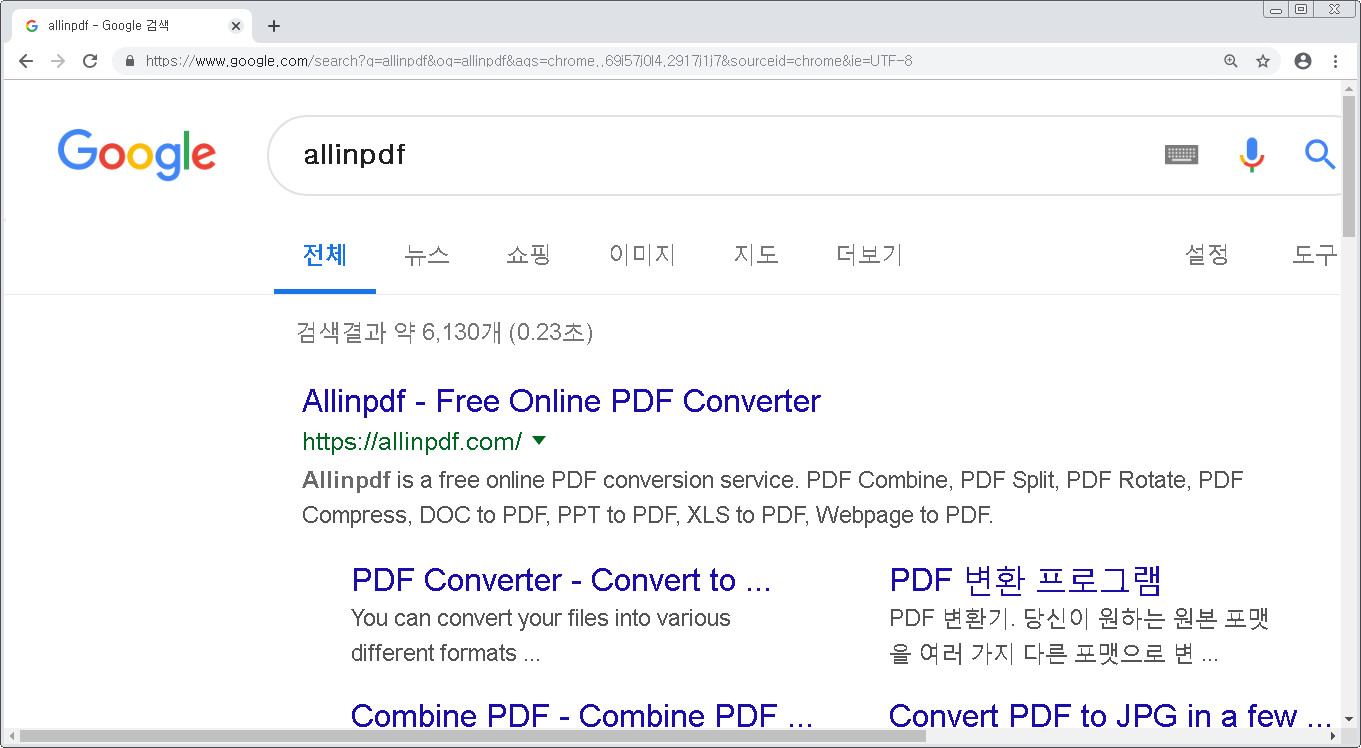Click the scrollbar up arrow

coord(1350,89)
